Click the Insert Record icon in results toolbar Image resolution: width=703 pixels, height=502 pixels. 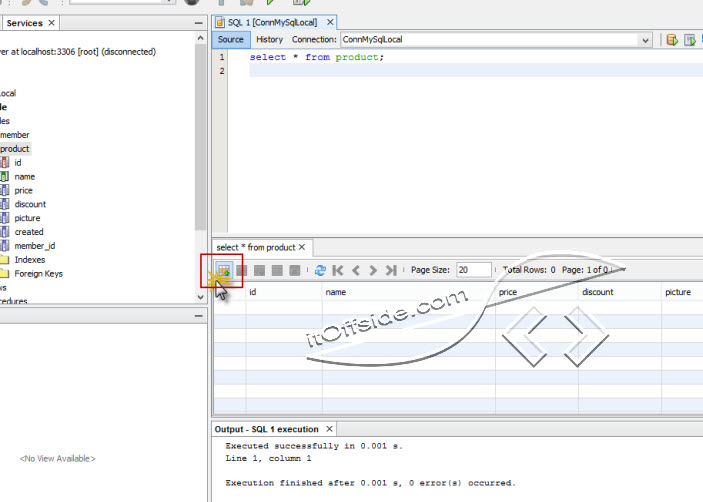coord(224,270)
